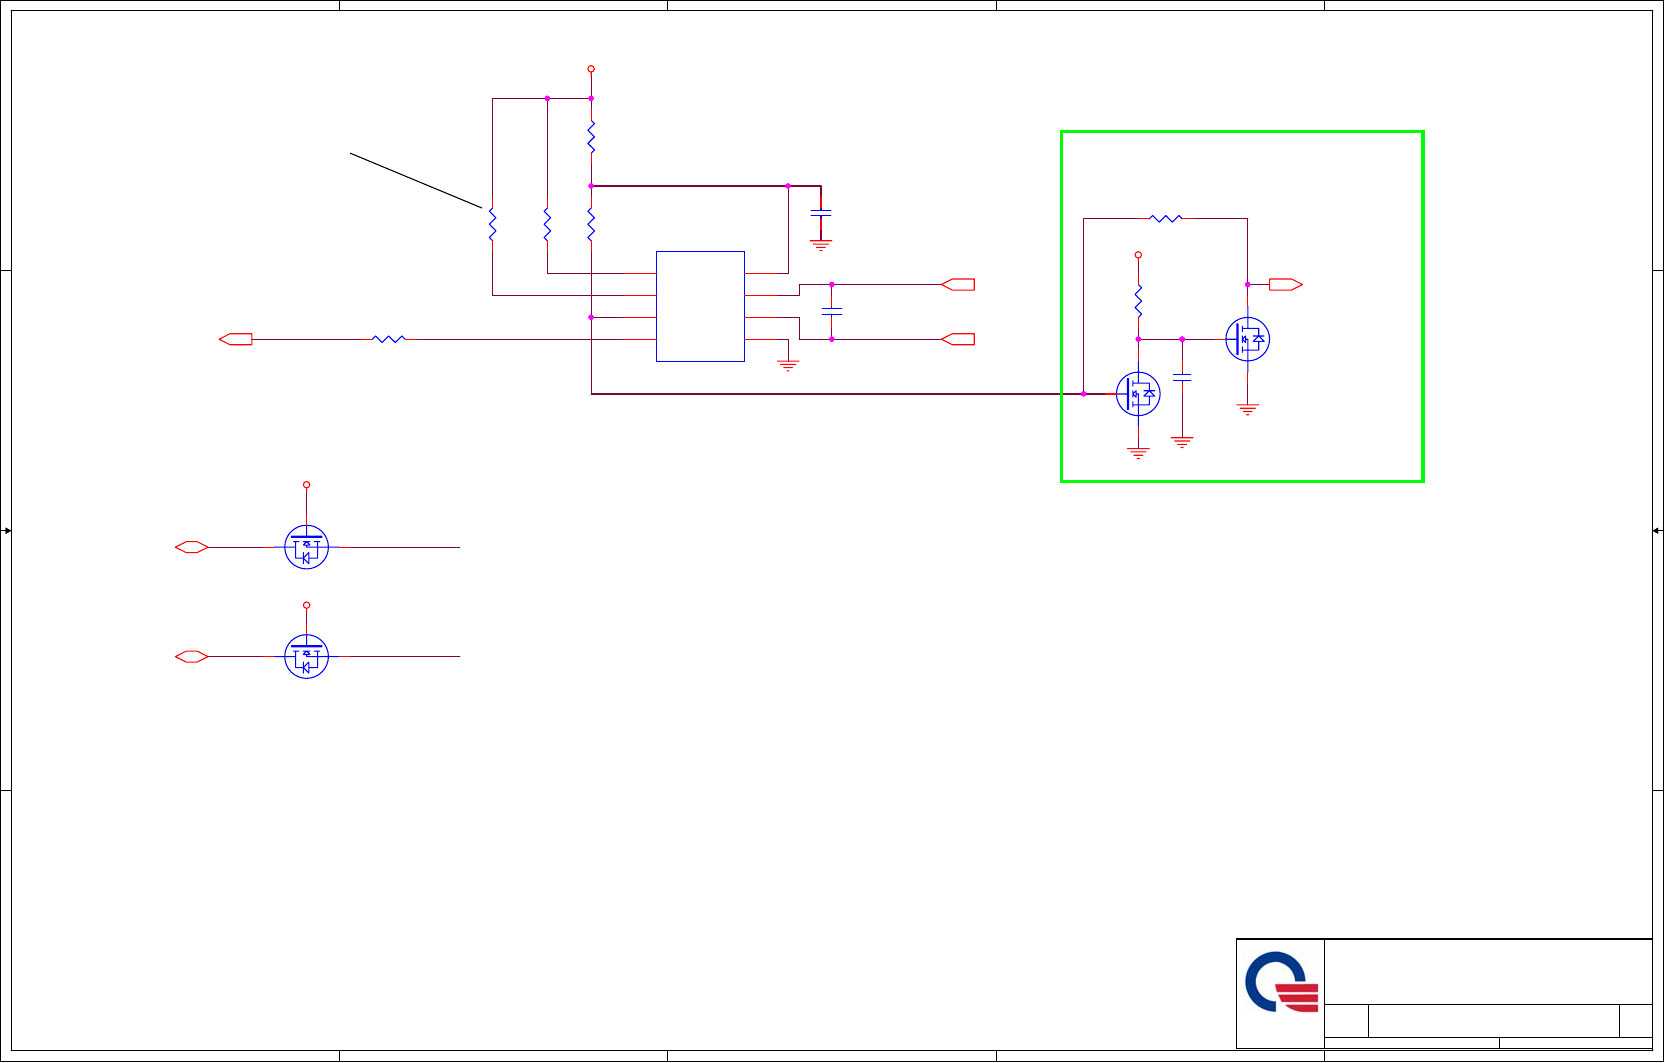1665x1063 pixels.
Task: Select the upper-right MOSFET in the green box
Action: [x=1247, y=339]
